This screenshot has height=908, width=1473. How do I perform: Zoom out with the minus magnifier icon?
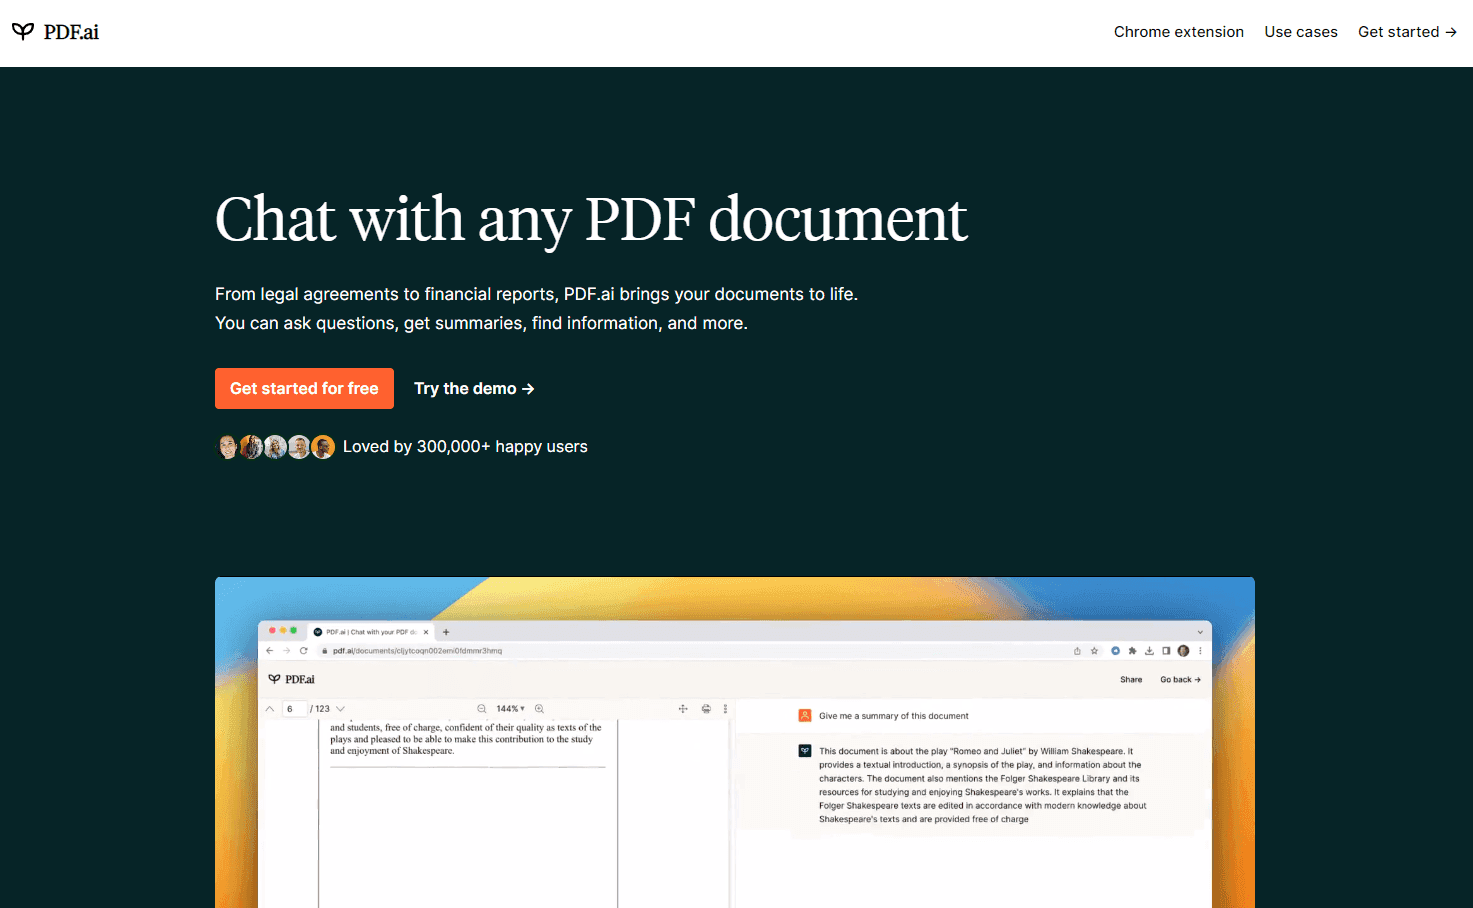click(x=481, y=709)
